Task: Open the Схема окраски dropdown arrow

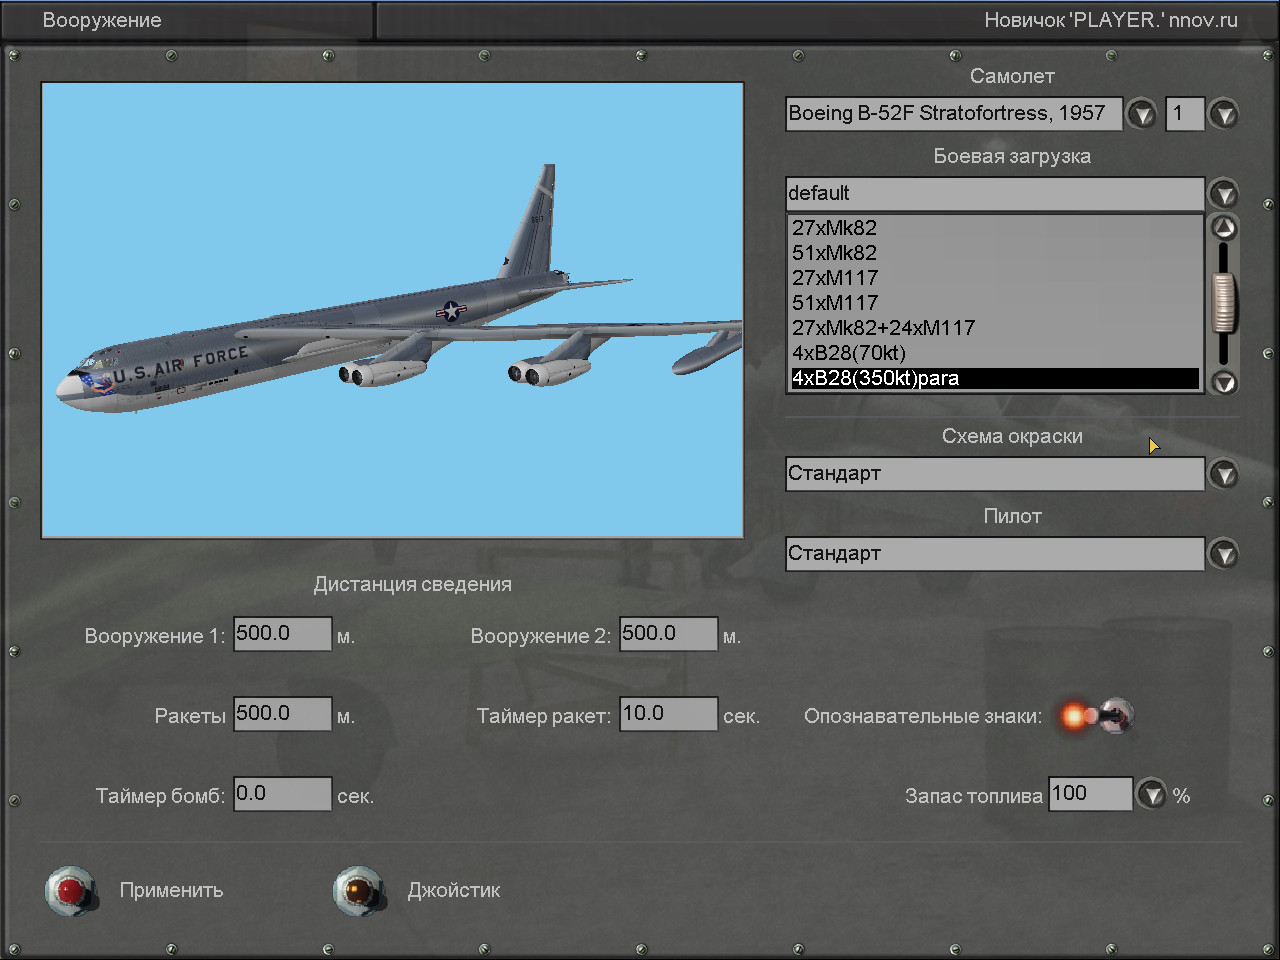Action: (1223, 474)
